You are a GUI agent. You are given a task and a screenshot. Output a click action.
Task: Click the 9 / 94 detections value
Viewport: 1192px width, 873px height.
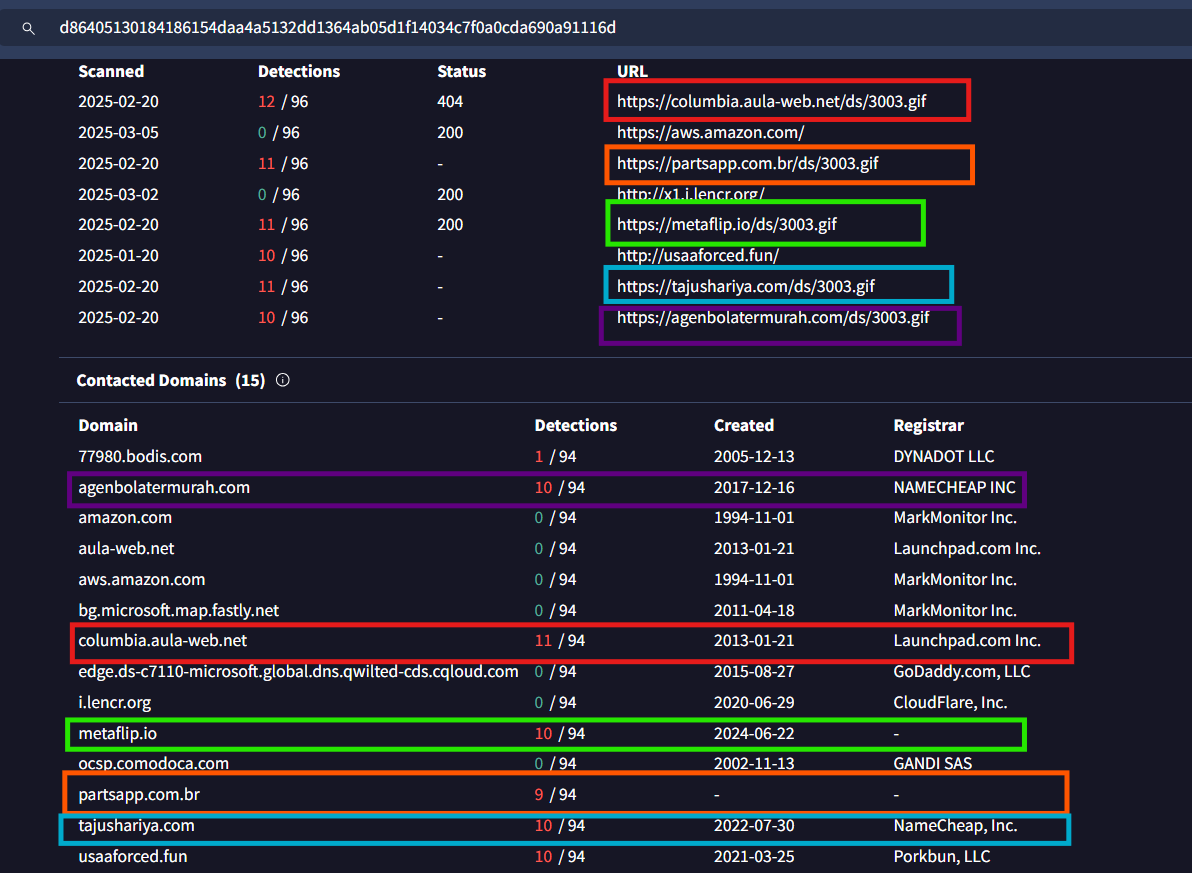[555, 795]
